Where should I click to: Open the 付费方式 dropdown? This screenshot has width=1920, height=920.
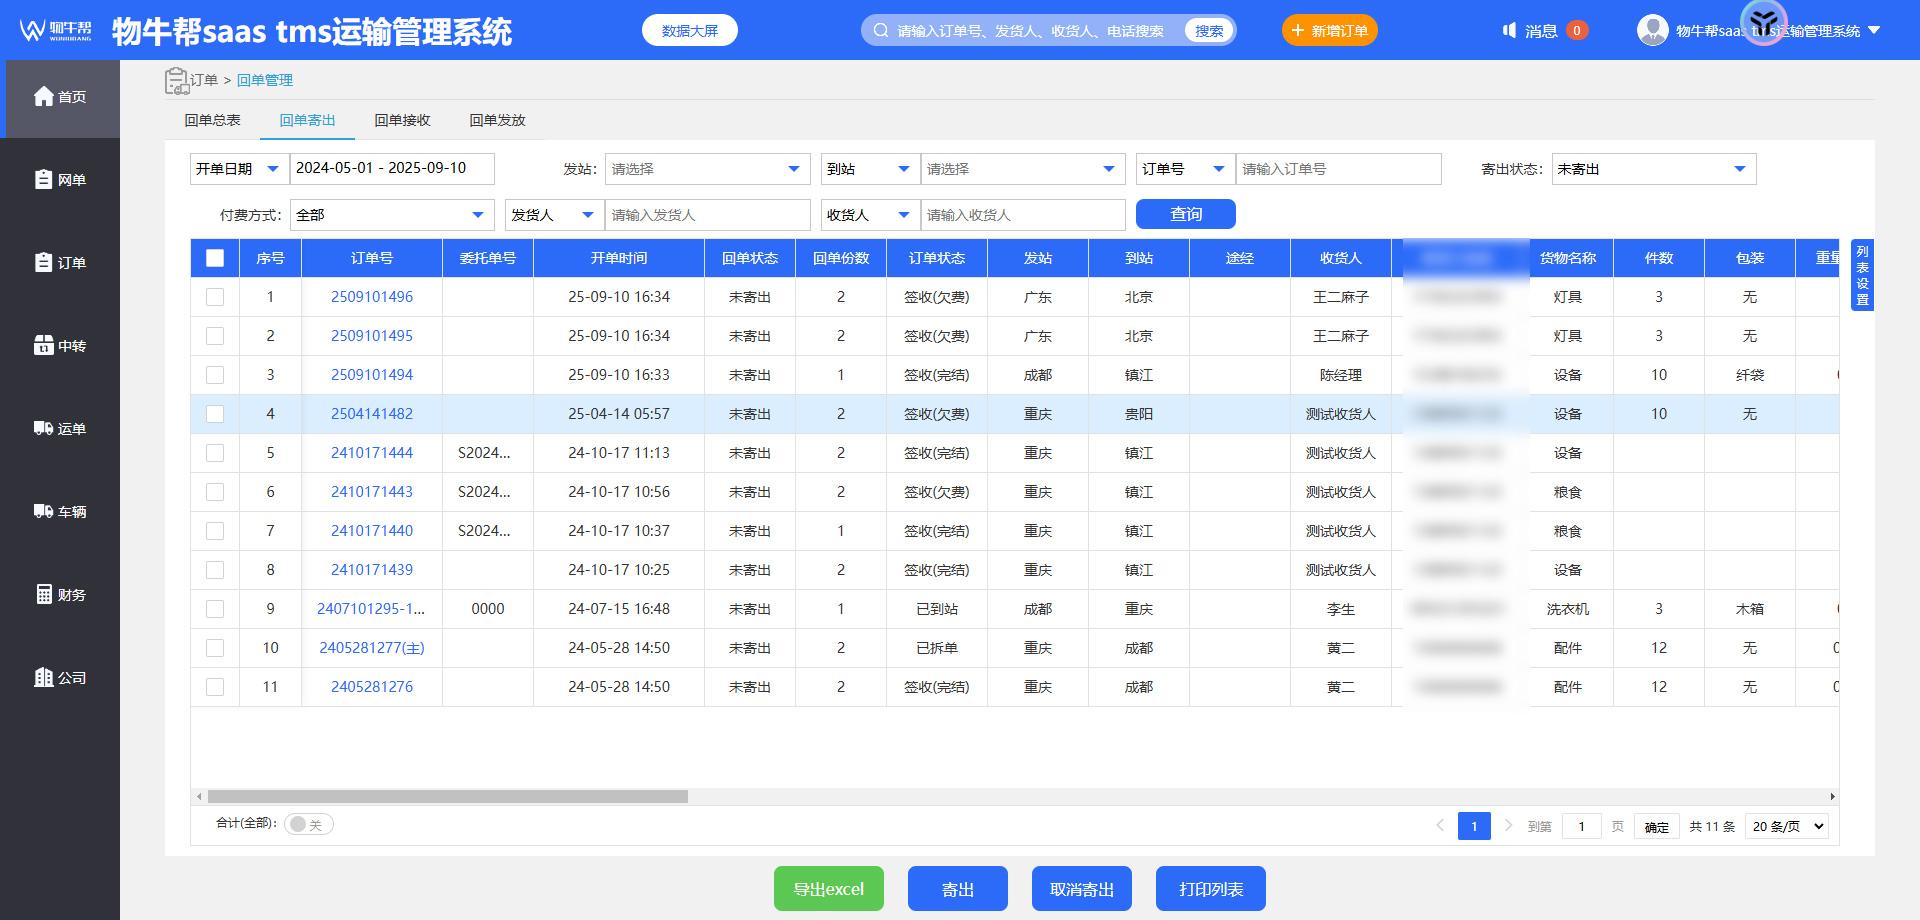point(391,215)
